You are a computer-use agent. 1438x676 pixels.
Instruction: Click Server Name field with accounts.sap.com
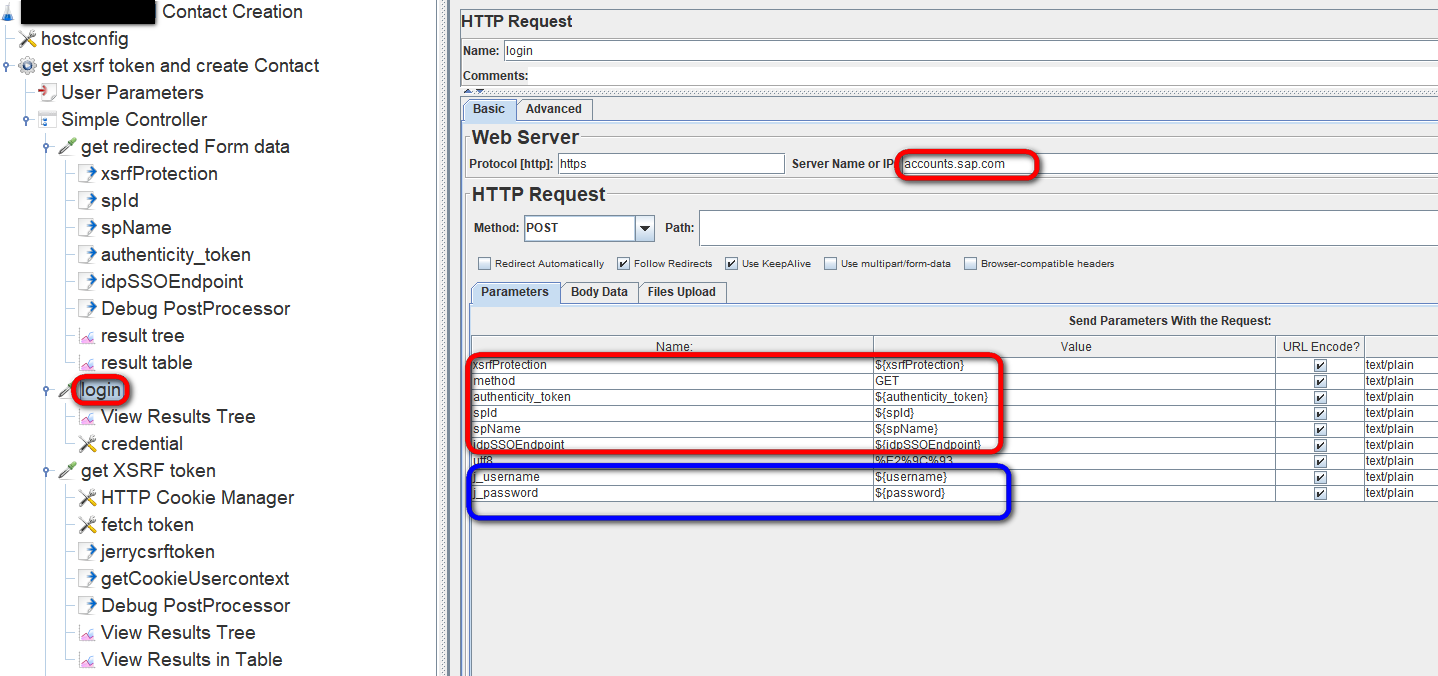pos(1168,164)
